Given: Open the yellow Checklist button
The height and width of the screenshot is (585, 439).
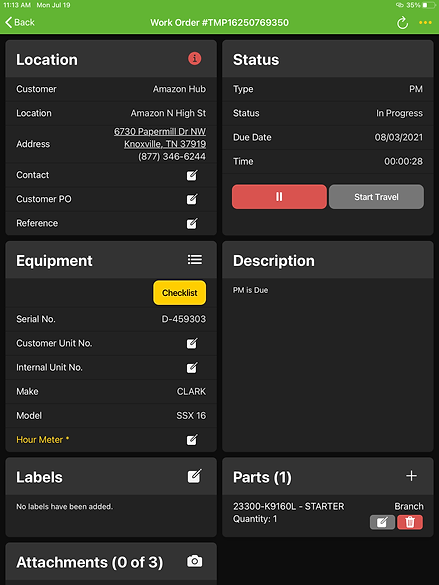Looking at the screenshot, I should coord(179,293).
